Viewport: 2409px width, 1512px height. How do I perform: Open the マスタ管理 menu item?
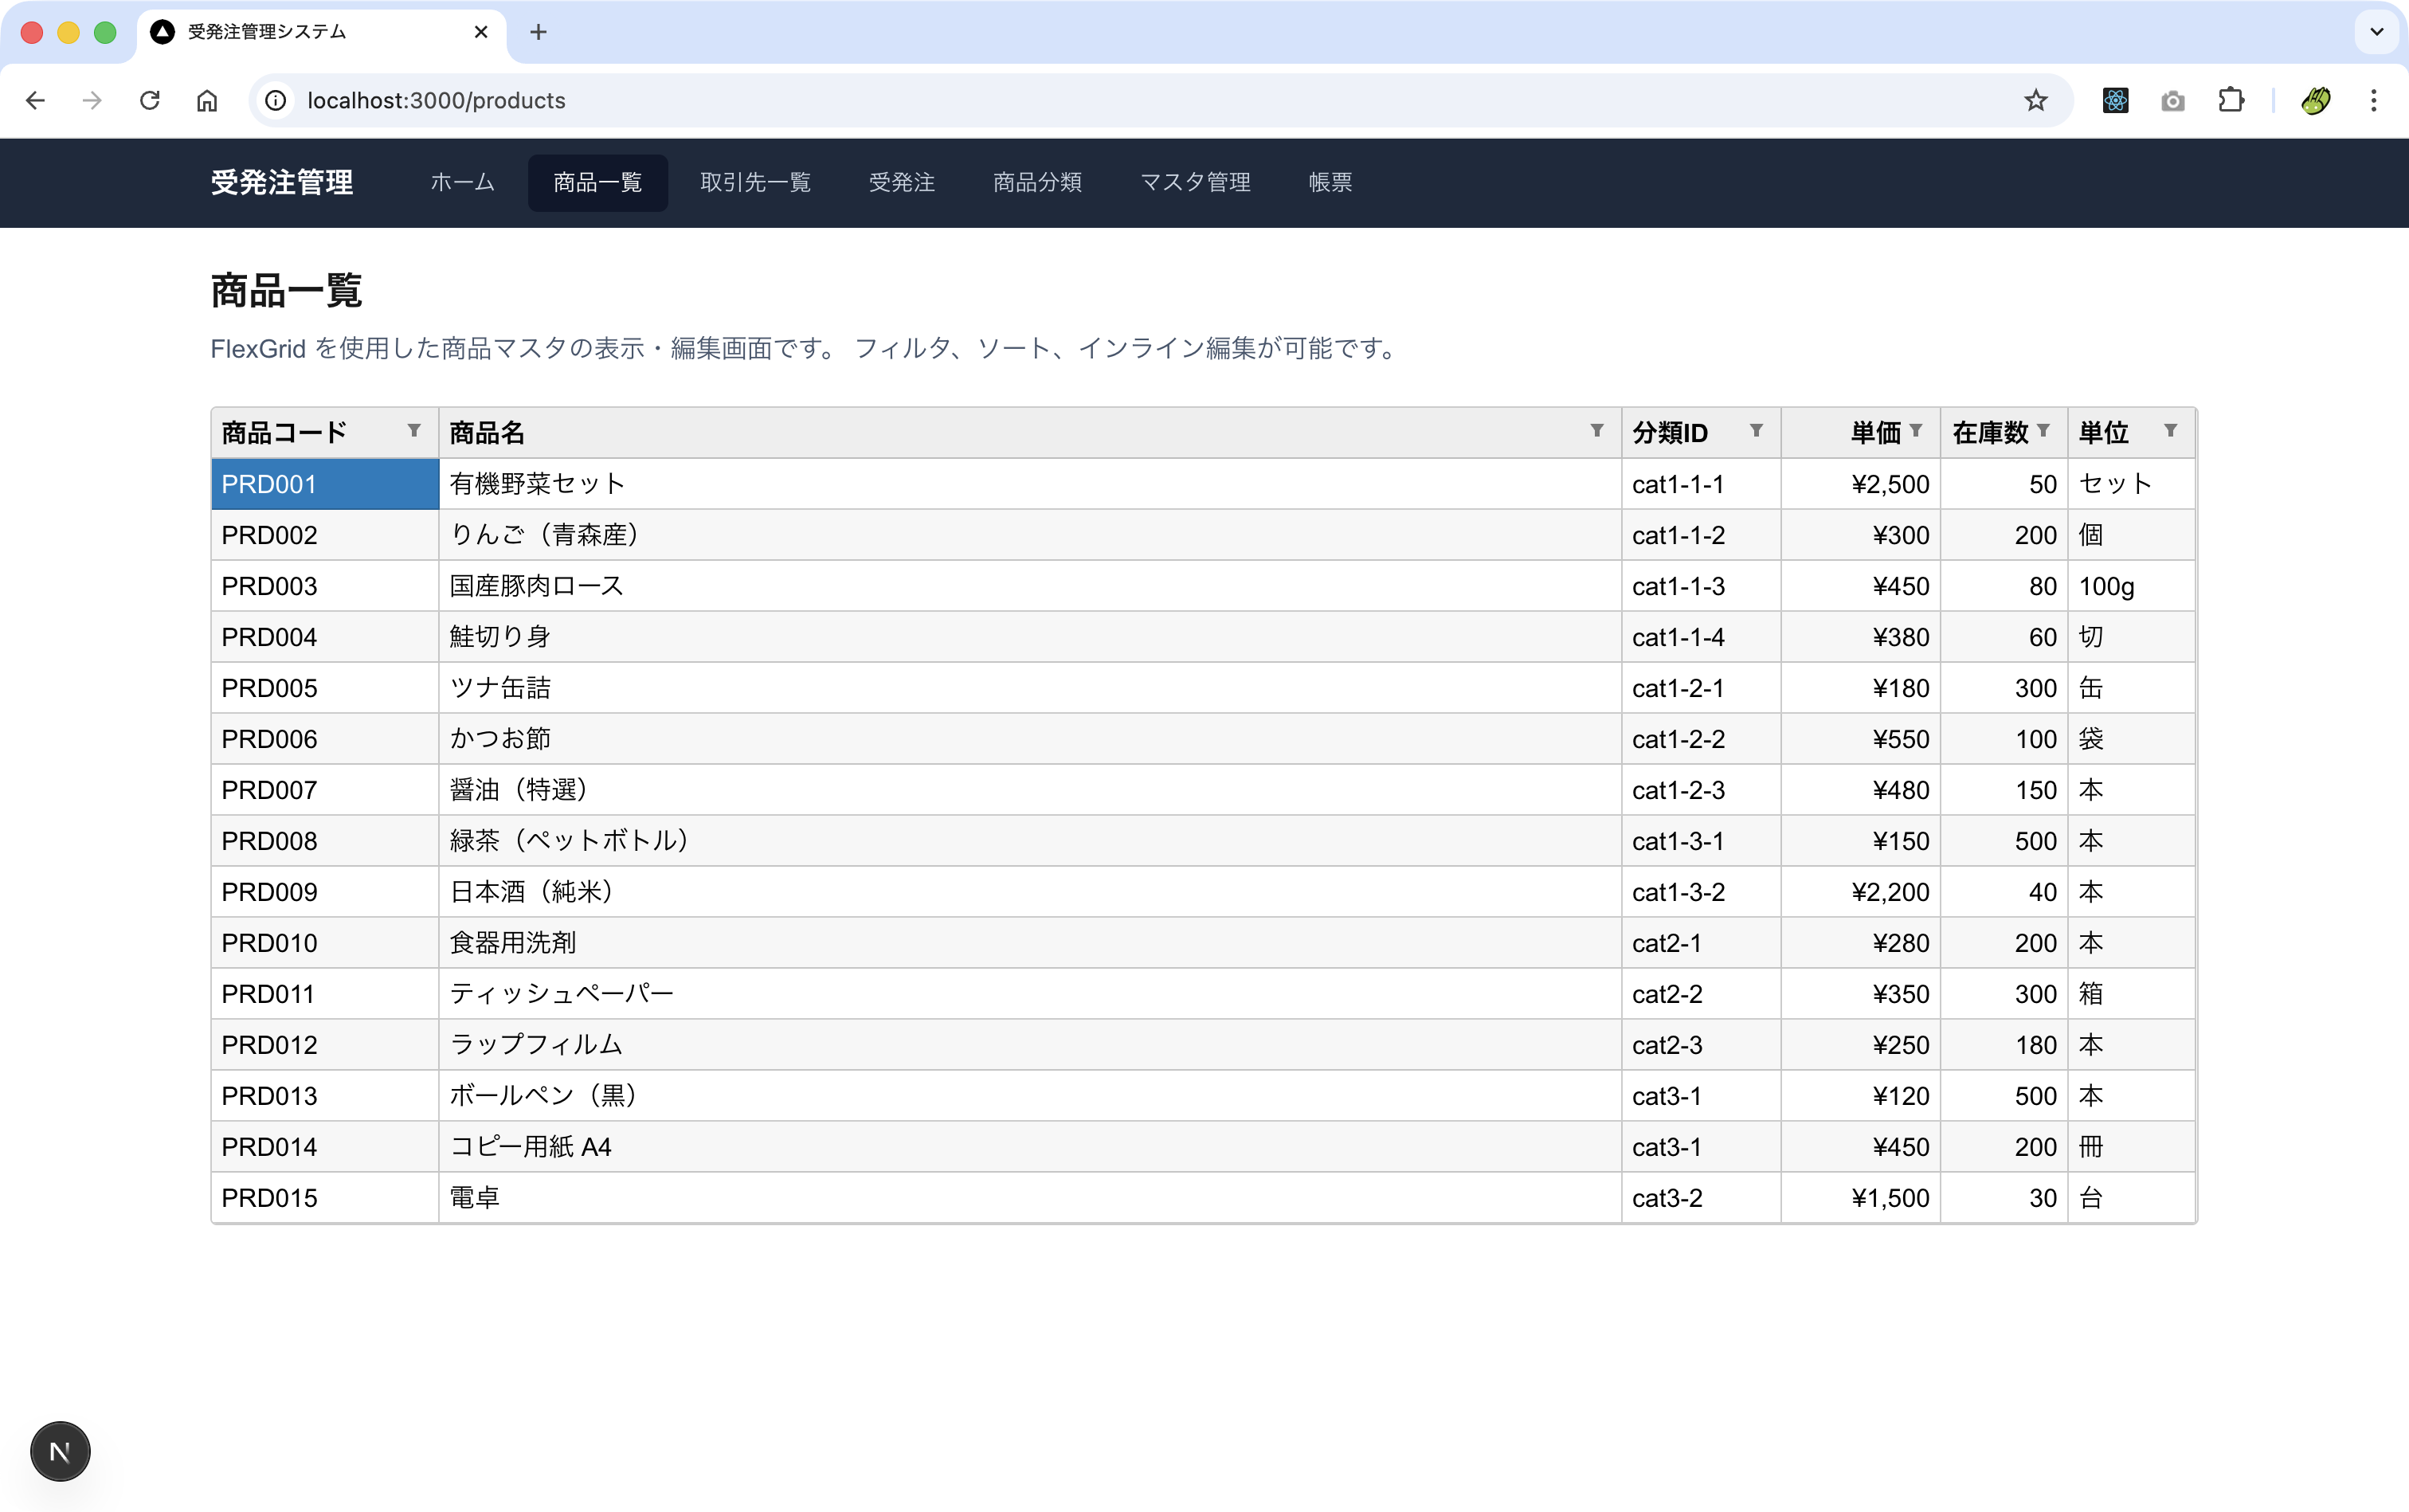click(x=1194, y=182)
